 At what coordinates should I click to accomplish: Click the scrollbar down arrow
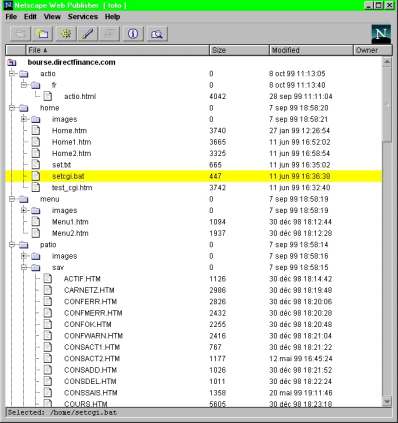(x=387, y=401)
